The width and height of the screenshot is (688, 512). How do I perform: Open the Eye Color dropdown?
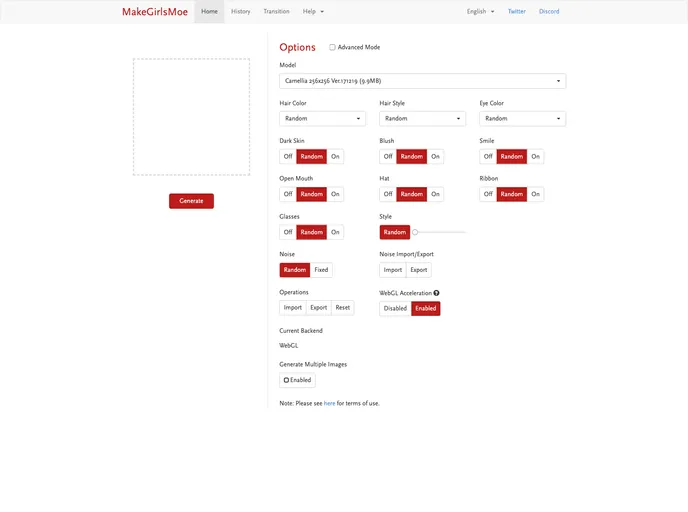click(522, 119)
